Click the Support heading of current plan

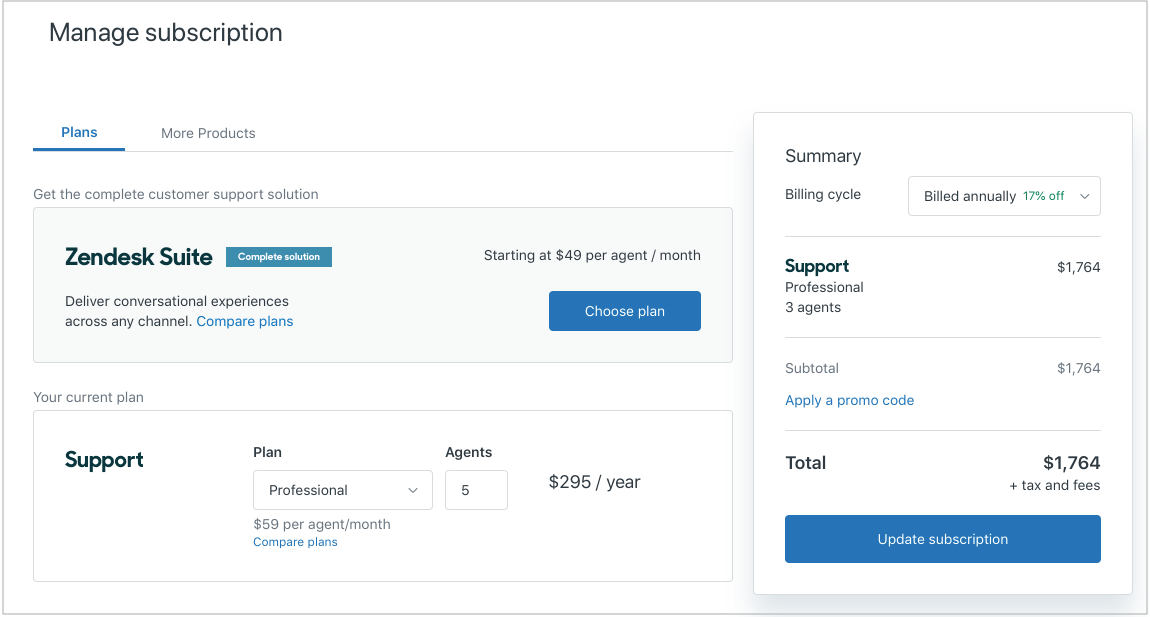coord(105,459)
